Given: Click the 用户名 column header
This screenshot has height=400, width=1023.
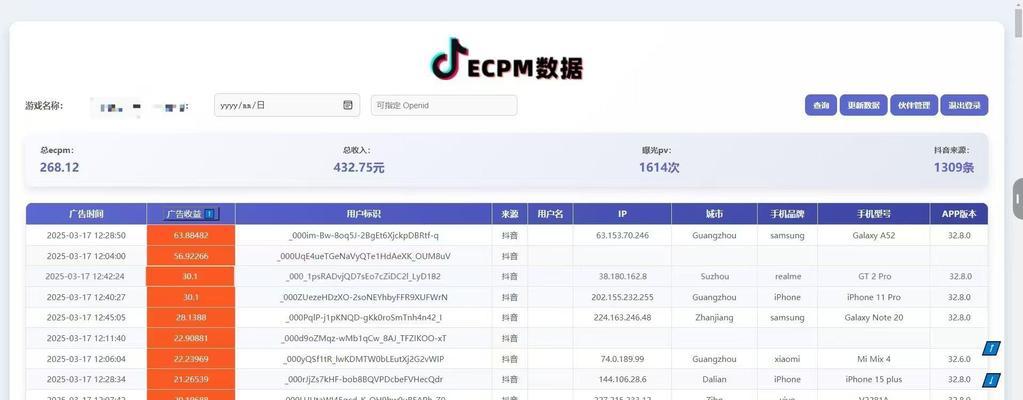Looking at the screenshot, I should [x=550, y=214].
